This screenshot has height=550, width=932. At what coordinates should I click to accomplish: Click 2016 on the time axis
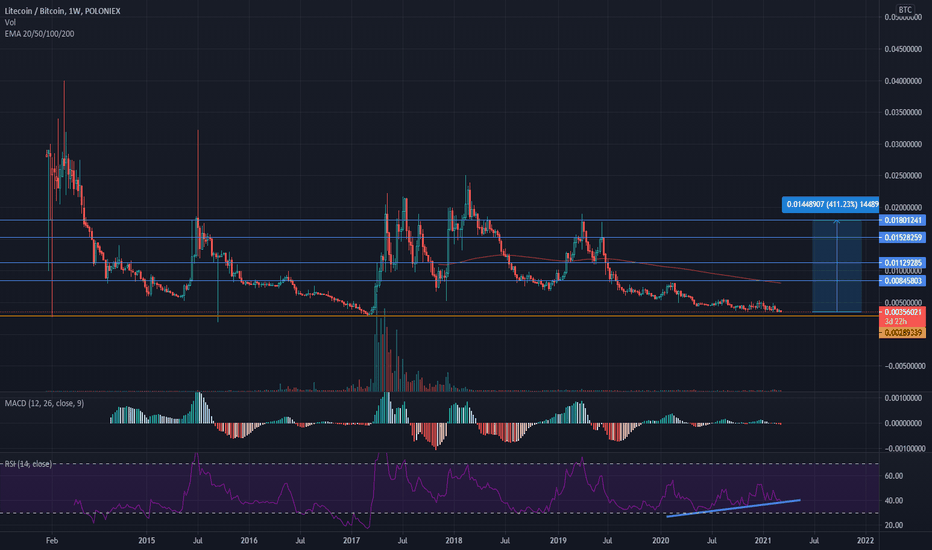point(249,540)
